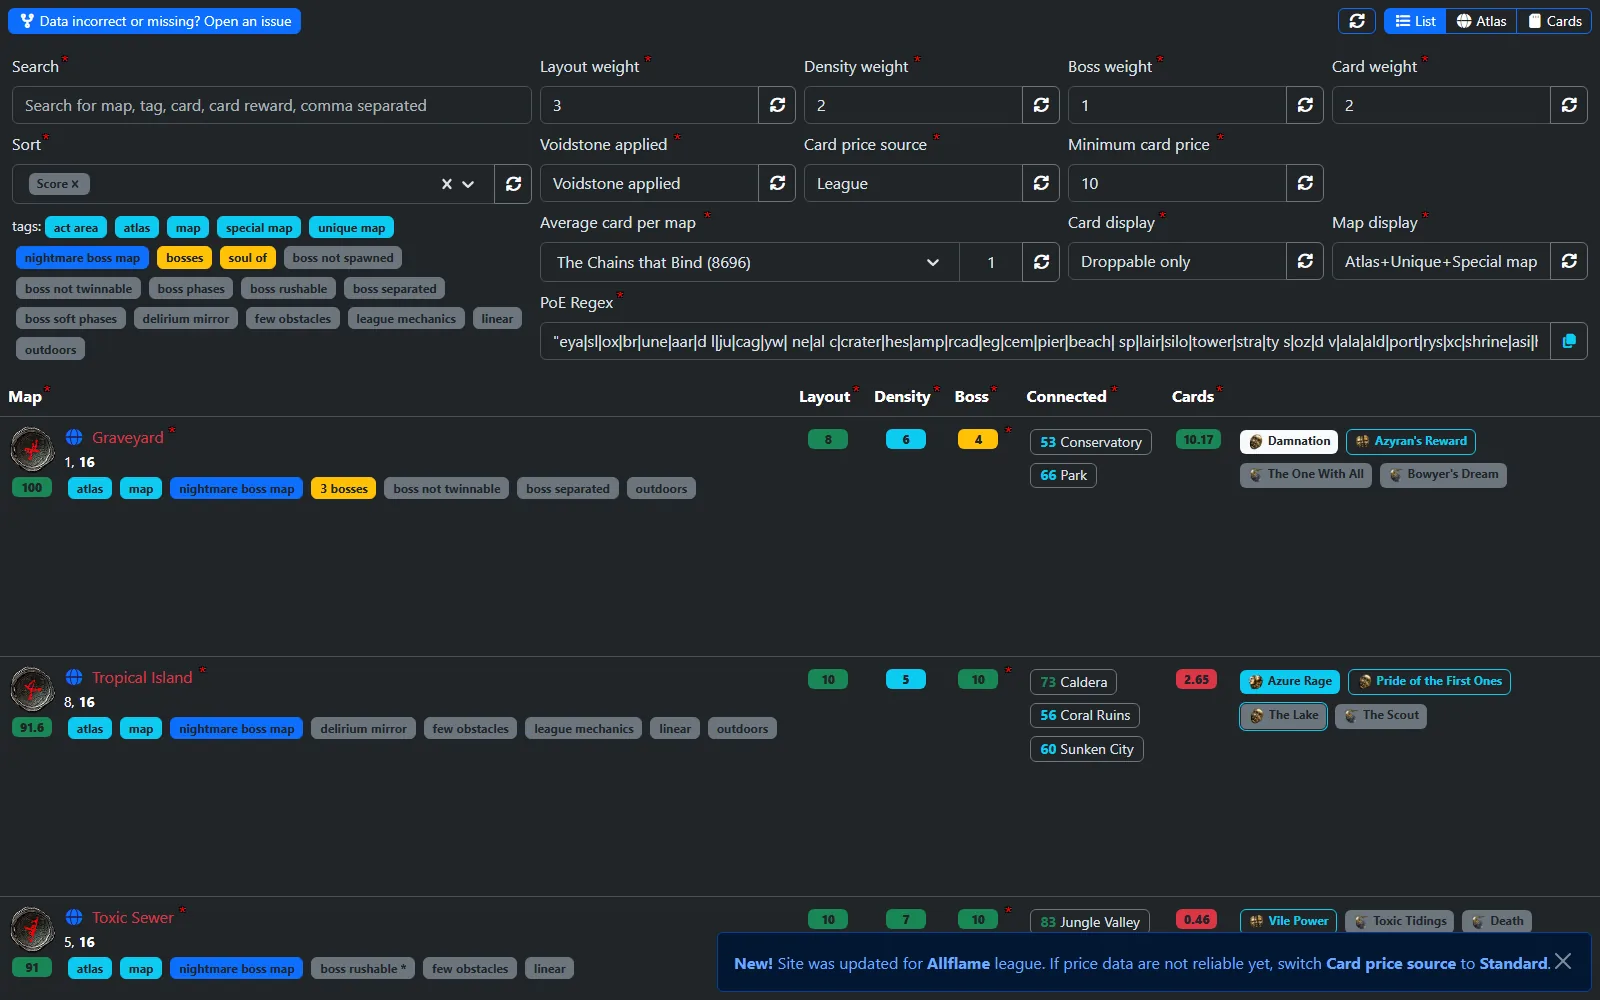Reset the Card display setting
Screen dimensions: 1600x1000
(1305, 261)
